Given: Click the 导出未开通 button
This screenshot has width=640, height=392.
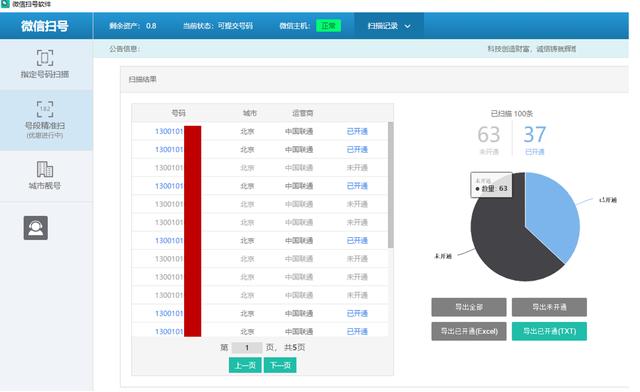Looking at the screenshot, I should pyautogui.click(x=549, y=307).
